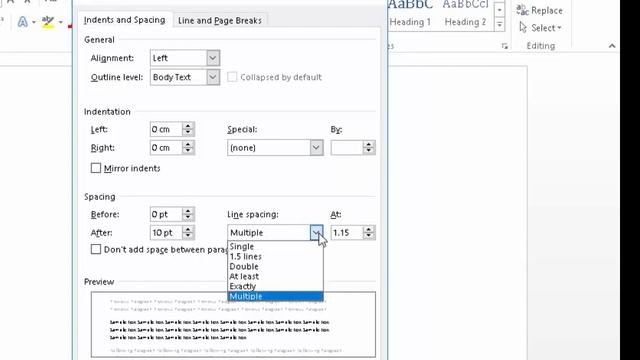Click the Right indentation field
Image resolution: width=640 pixels, height=360 pixels.
coord(166,148)
